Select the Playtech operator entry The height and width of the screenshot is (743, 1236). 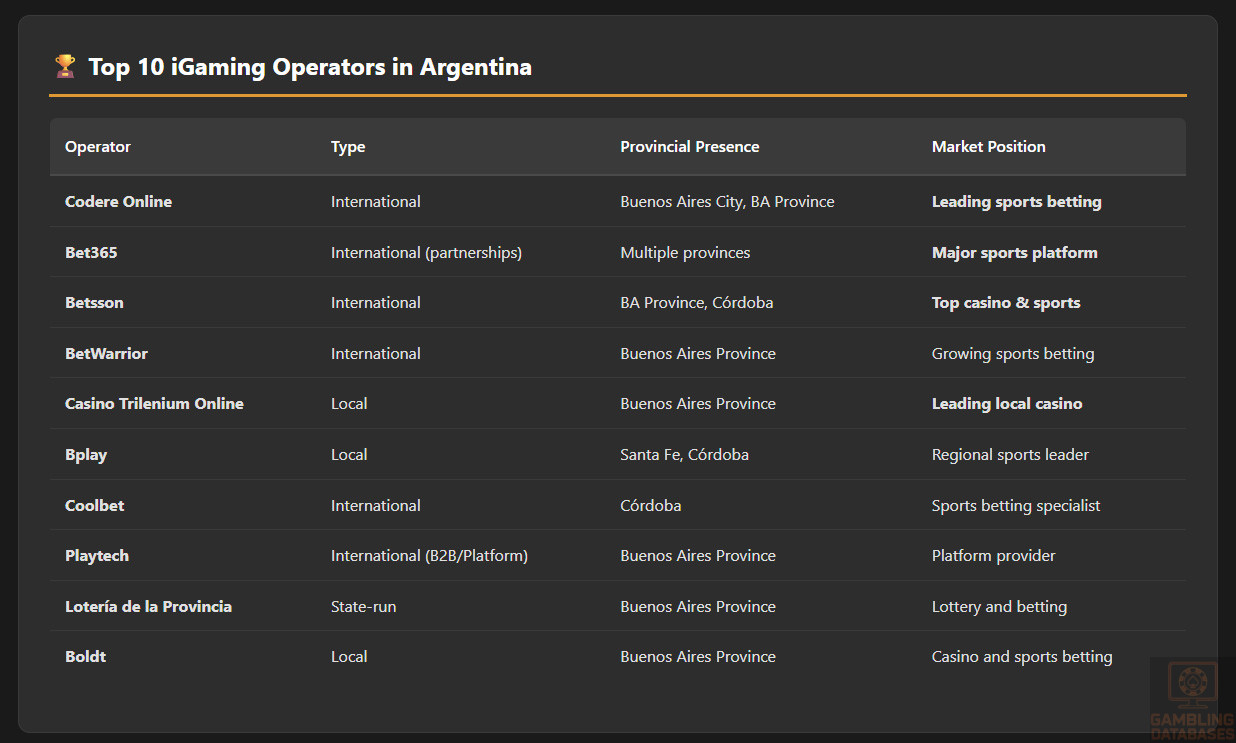tap(97, 556)
